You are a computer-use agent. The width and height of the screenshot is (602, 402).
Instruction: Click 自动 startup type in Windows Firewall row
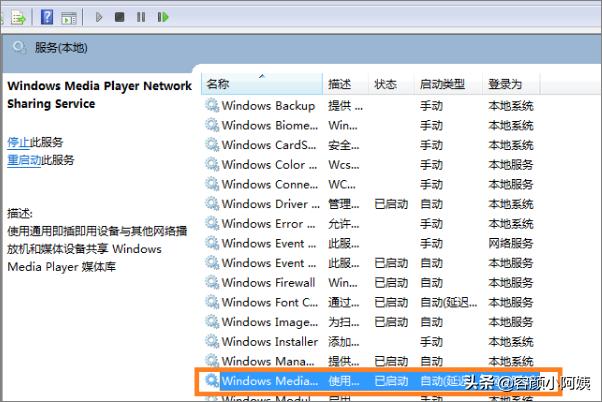(431, 283)
